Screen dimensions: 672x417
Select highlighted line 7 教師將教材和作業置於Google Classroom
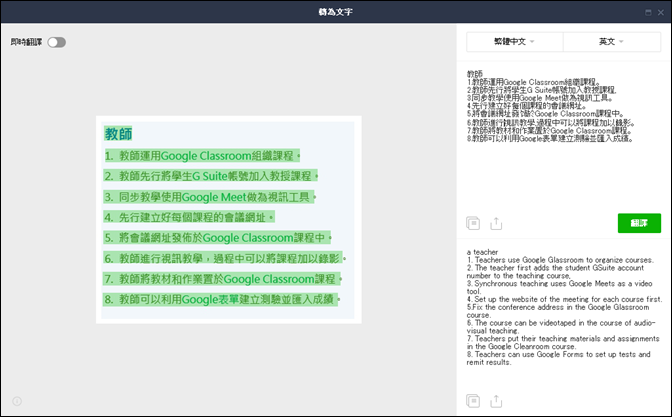point(222,279)
